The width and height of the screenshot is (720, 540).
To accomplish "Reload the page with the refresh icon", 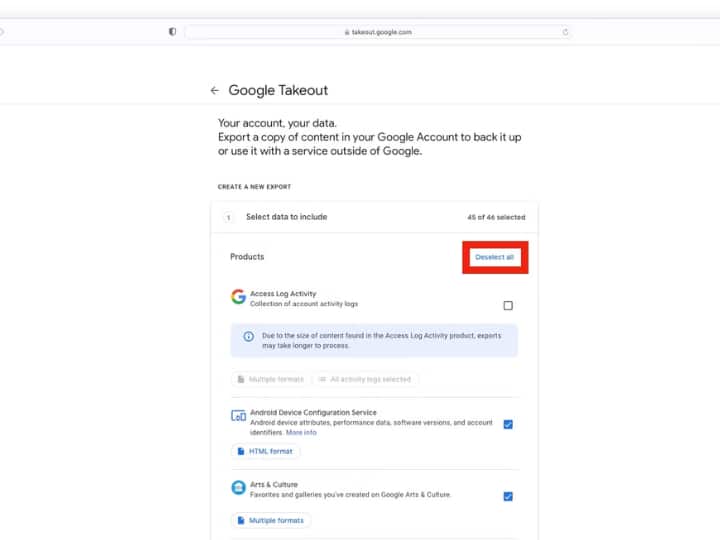I will click(565, 32).
